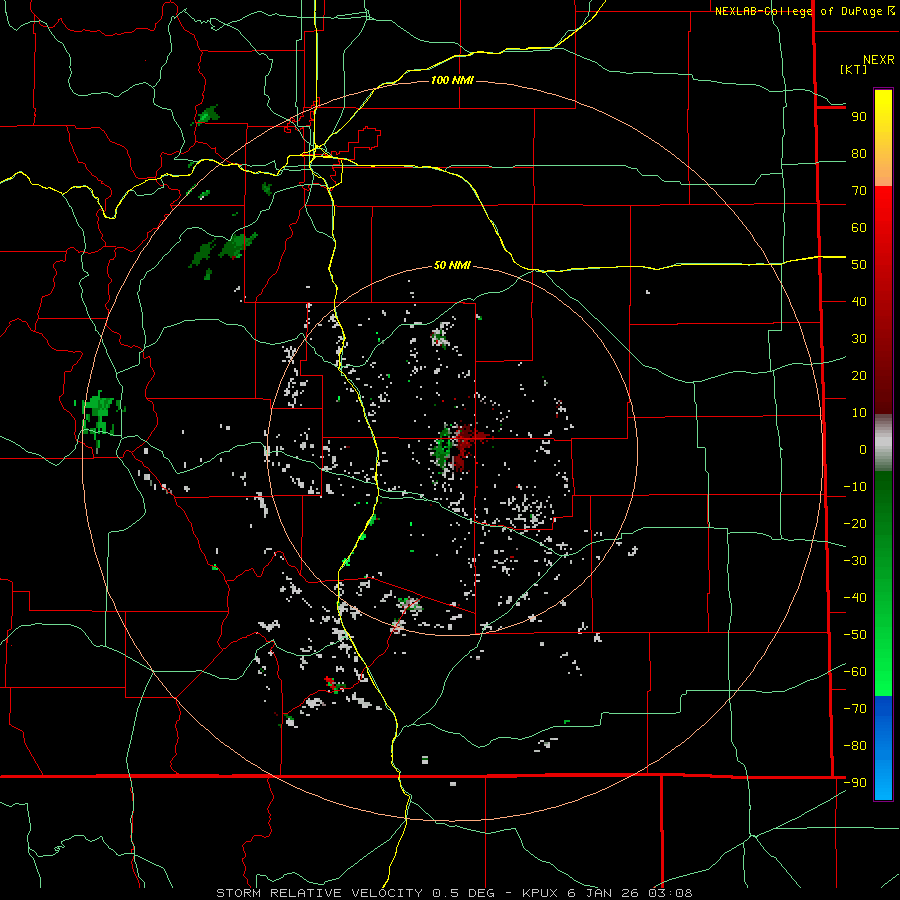Screen dimensions: 900x900
Task: Select the 10 value on the velocity scale
Action: tap(859, 413)
